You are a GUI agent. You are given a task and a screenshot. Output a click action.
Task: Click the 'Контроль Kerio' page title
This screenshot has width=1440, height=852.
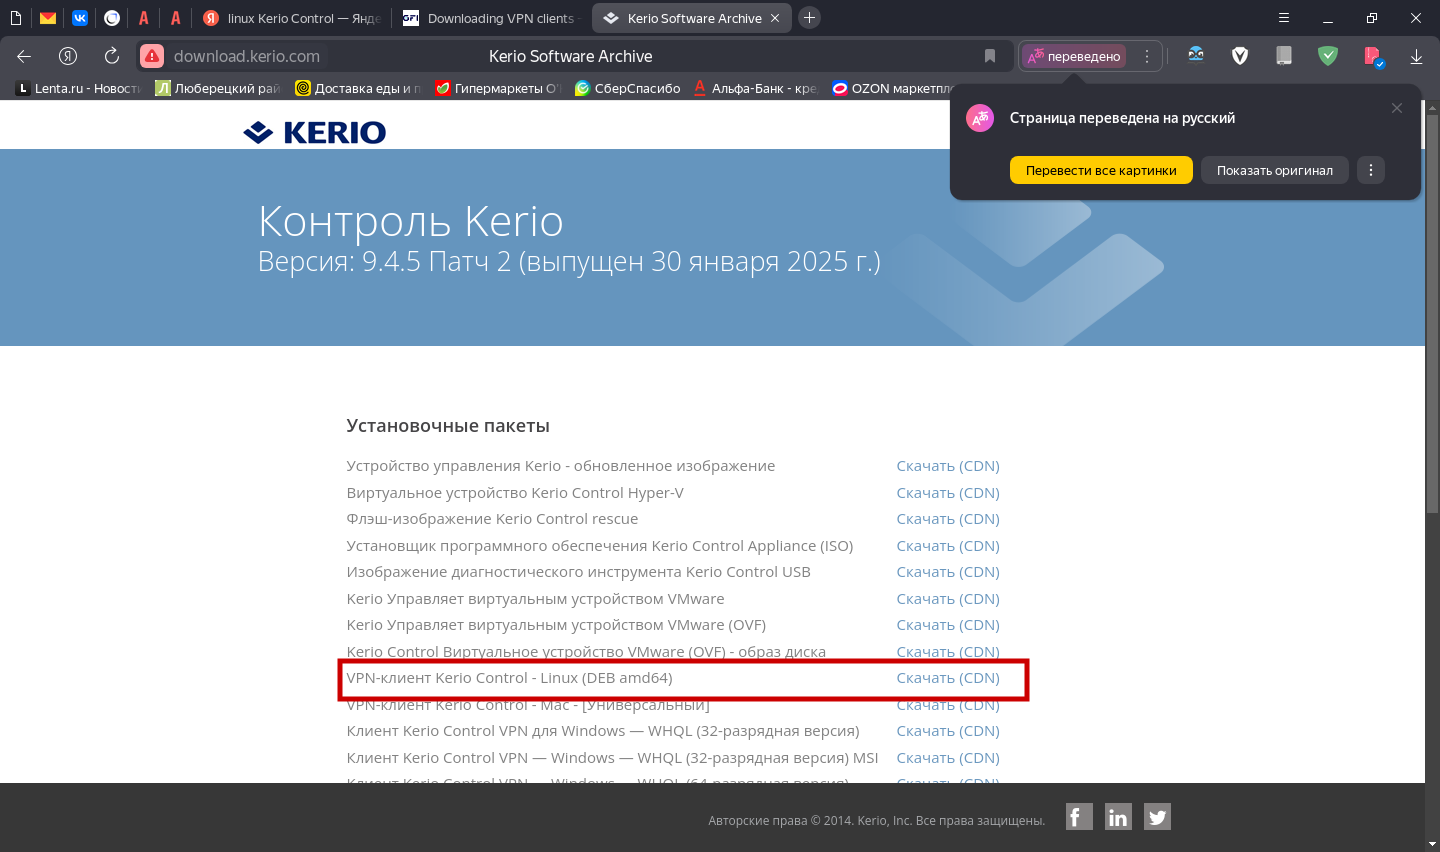click(x=411, y=221)
